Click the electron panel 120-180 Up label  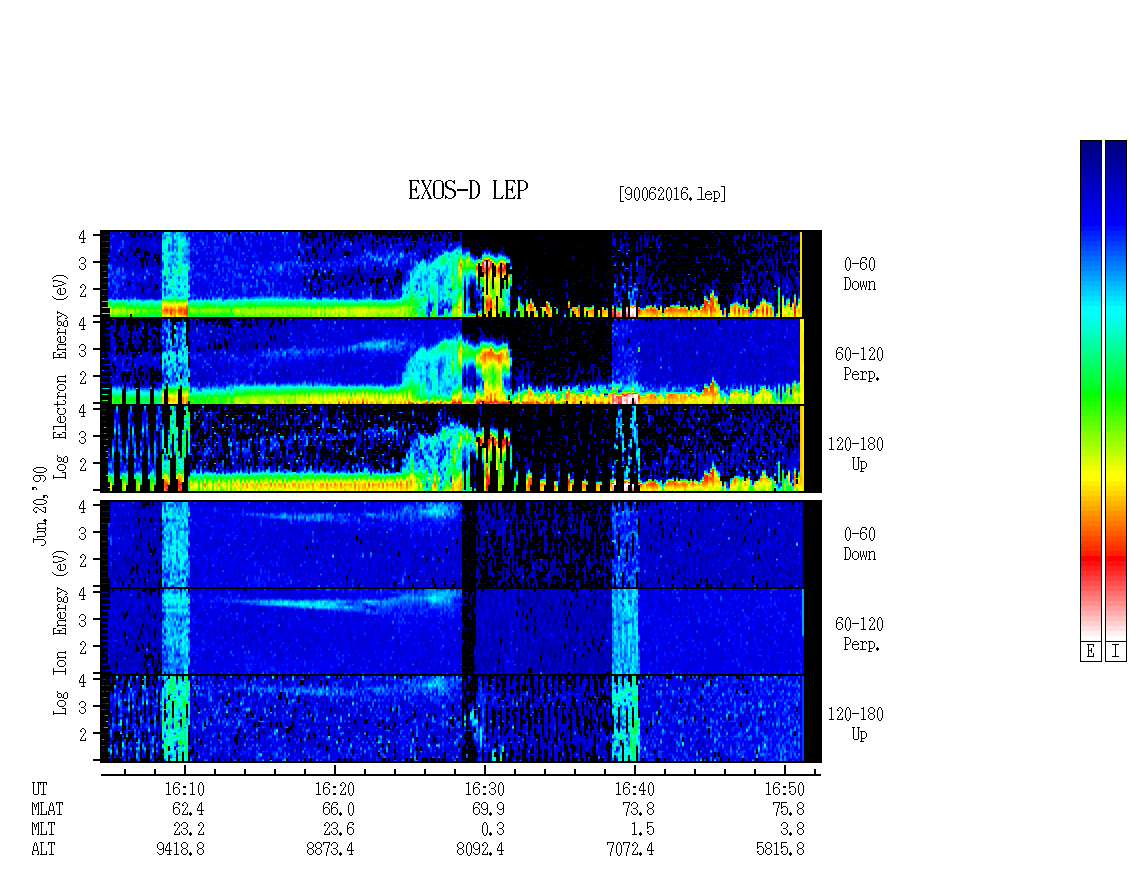[855, 454]
